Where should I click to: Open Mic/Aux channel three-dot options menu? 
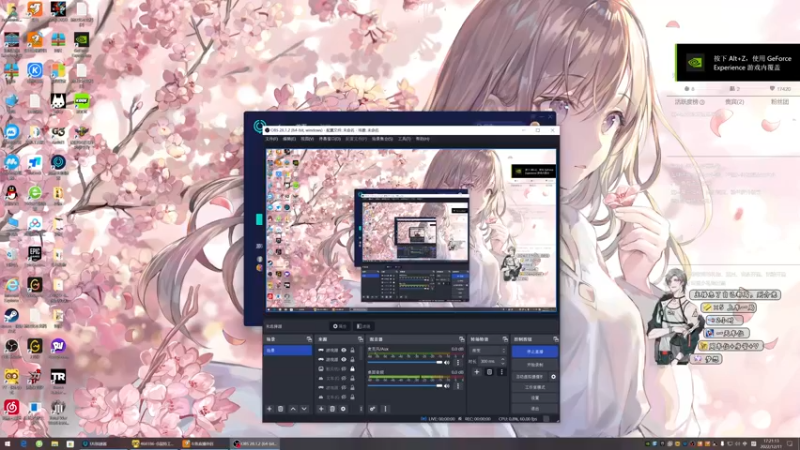tap(458, 363)
